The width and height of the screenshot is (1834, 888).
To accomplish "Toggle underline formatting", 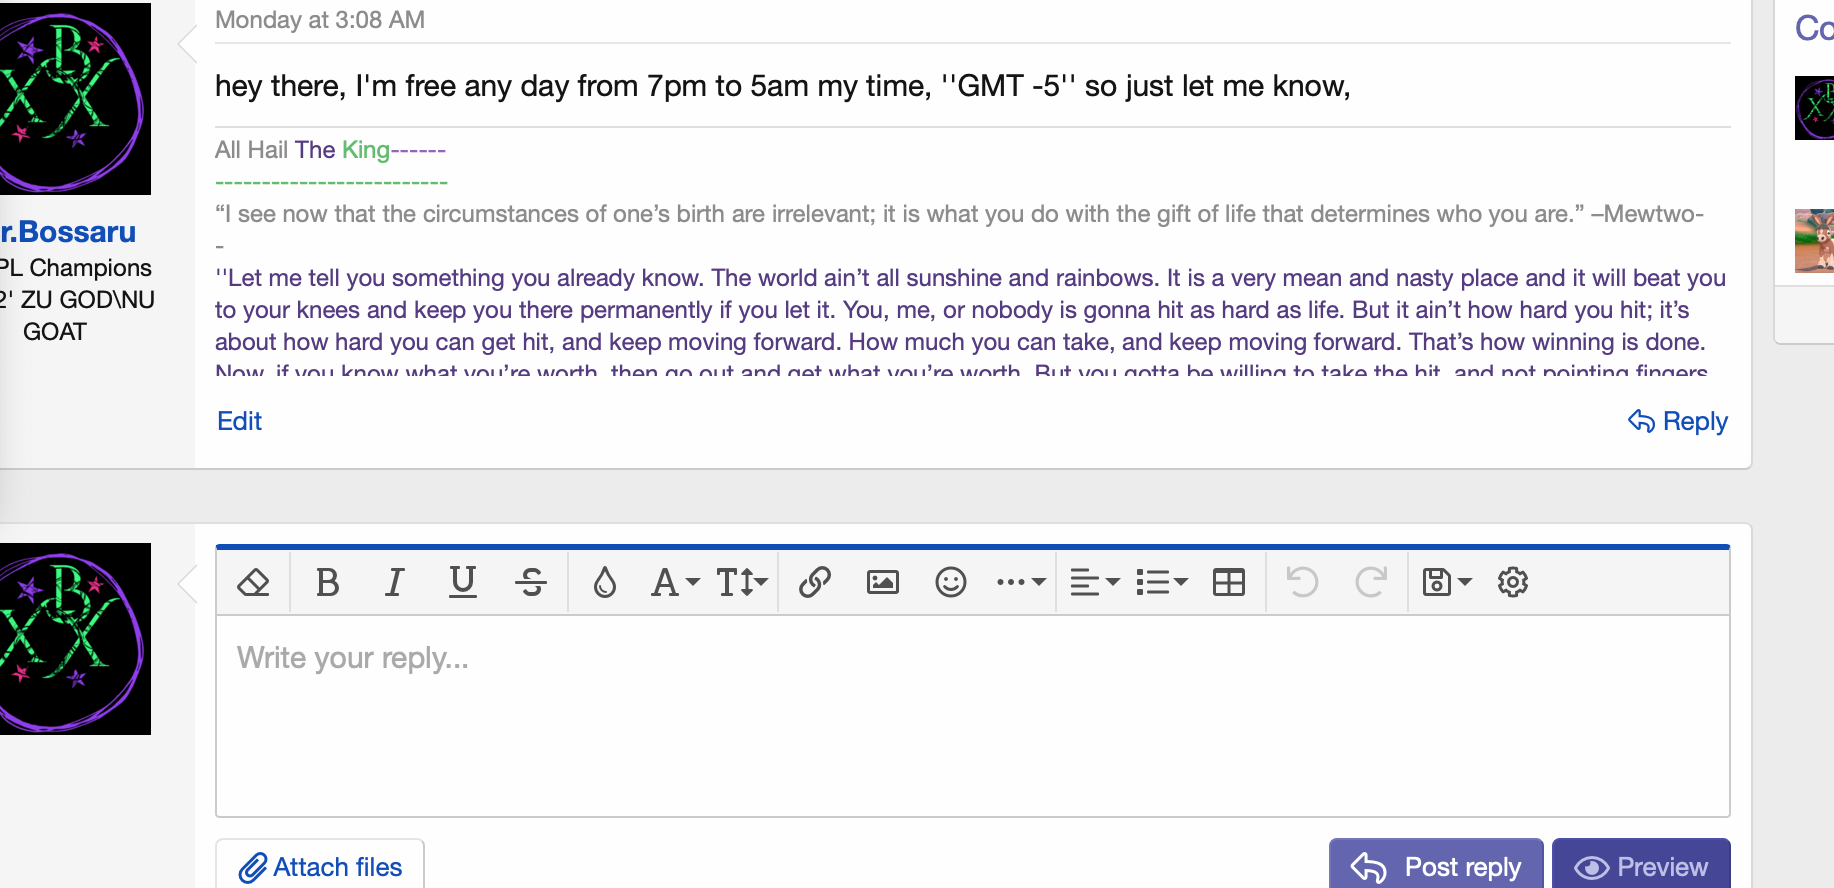I will [462, 582].
